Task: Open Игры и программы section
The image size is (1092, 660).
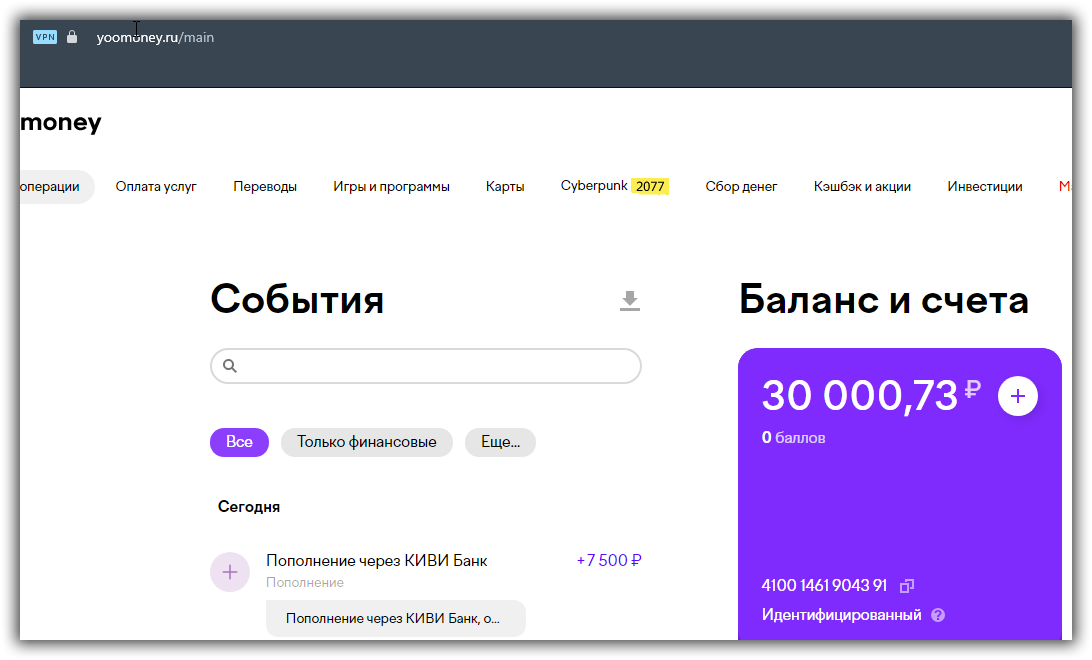Action: click(x=391, y=187)
